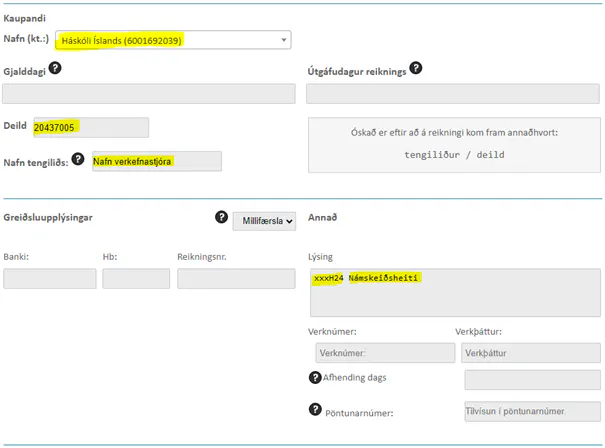Click the Pöntunarnúmer help icon
This screenshot has width=605, height=448.
pyautogui.click(x=315, y=410)
